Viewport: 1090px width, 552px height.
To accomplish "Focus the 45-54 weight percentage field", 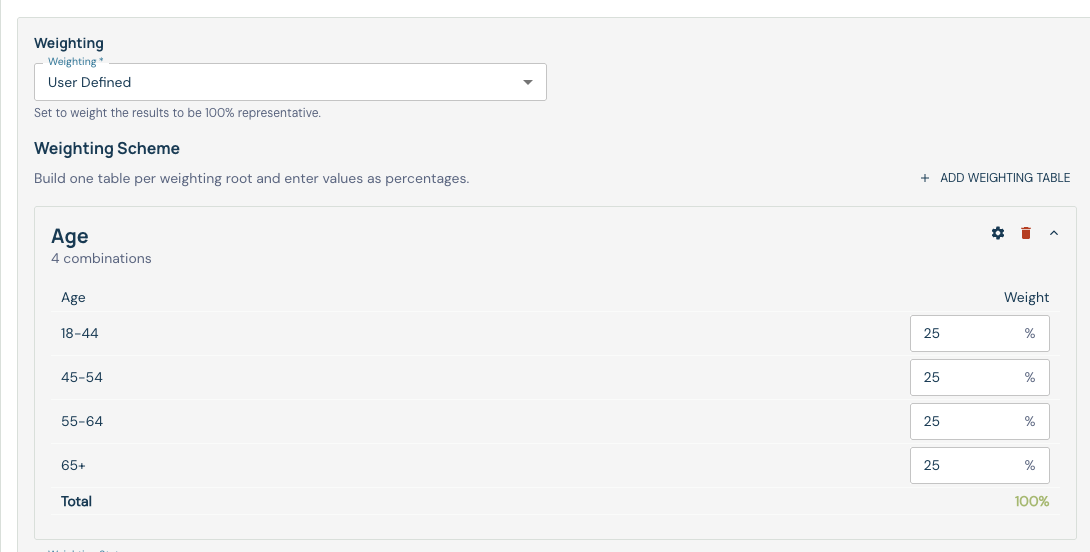I will pos(979,378).
